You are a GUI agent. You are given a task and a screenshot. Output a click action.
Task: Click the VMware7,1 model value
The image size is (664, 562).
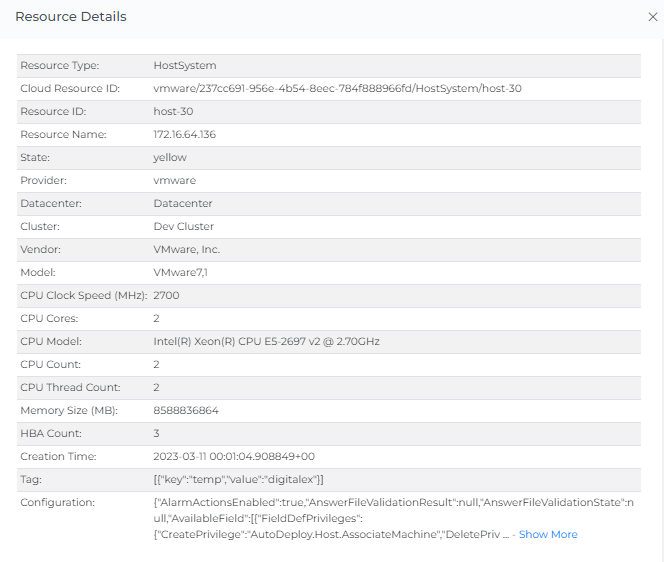[181, 272]
